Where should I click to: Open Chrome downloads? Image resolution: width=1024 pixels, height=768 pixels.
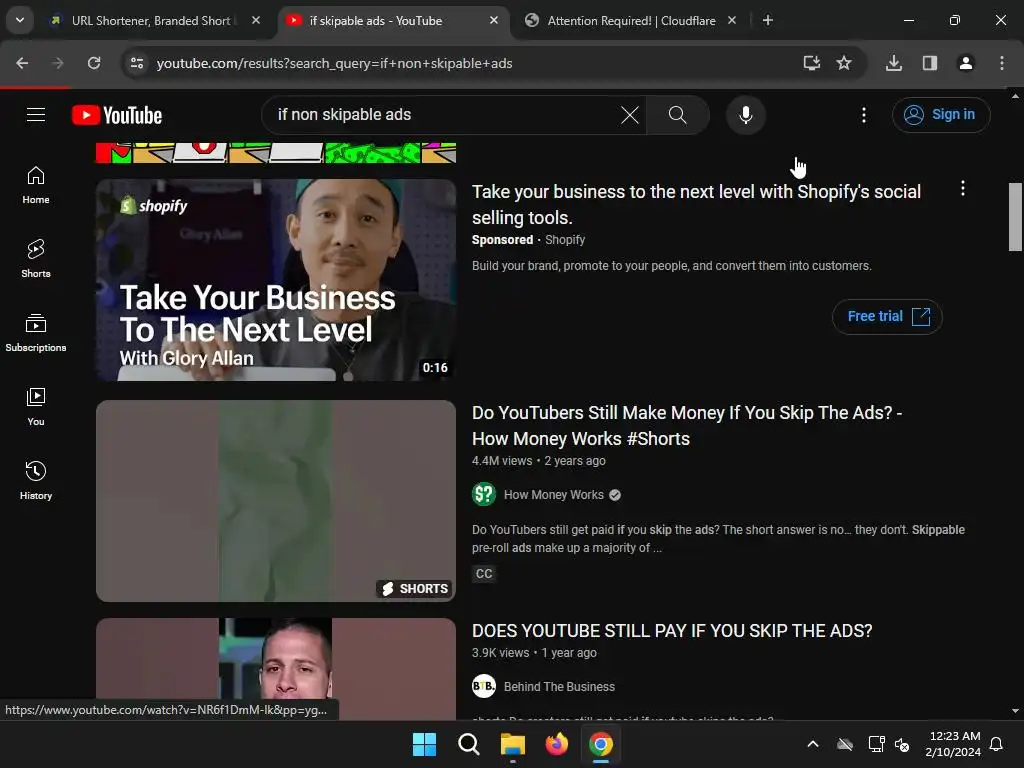coord(893,63)
